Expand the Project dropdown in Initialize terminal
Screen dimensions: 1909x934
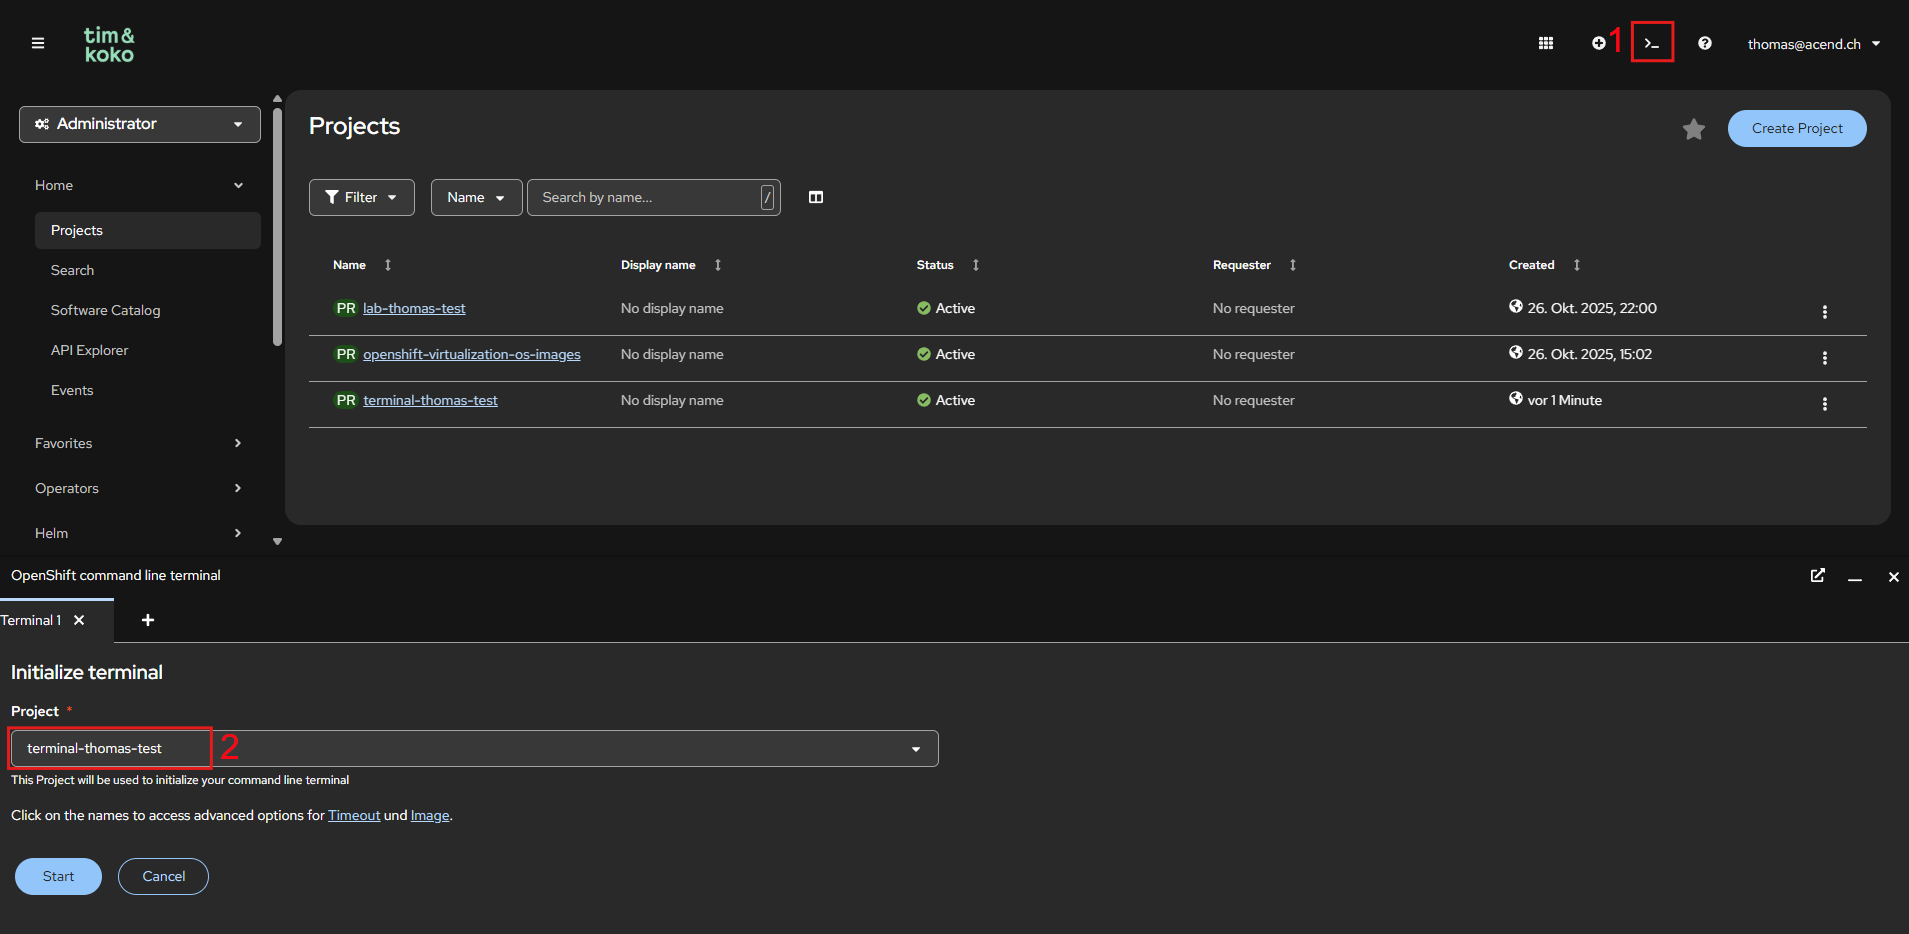tap(915, 748)
